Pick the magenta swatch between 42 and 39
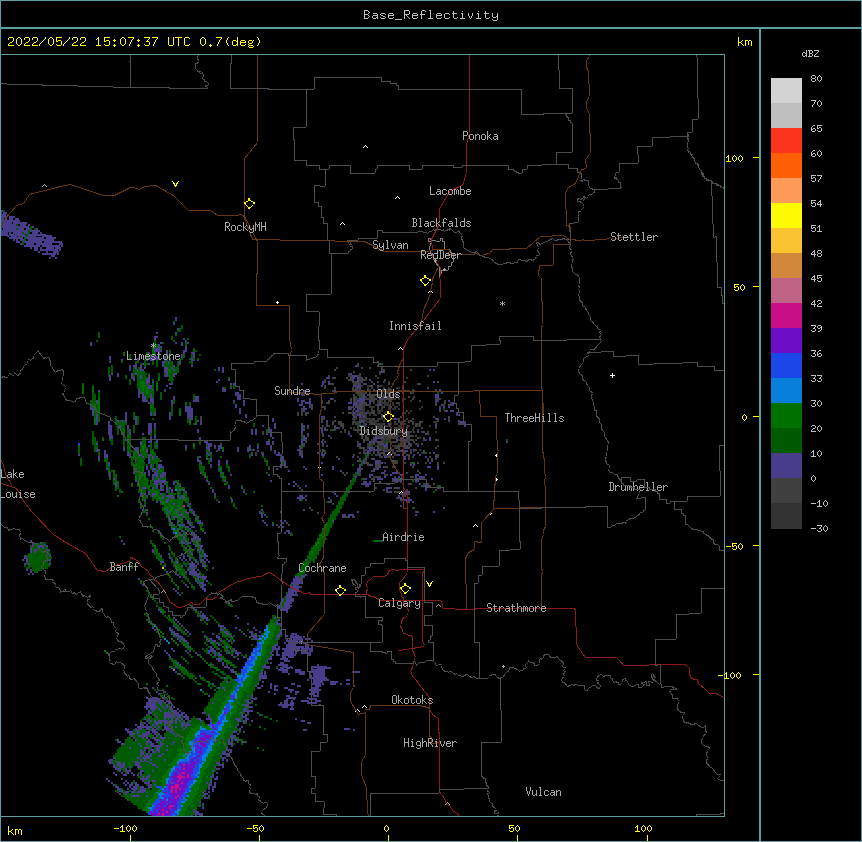Screen dimensions: 862x842 (786, 315)
